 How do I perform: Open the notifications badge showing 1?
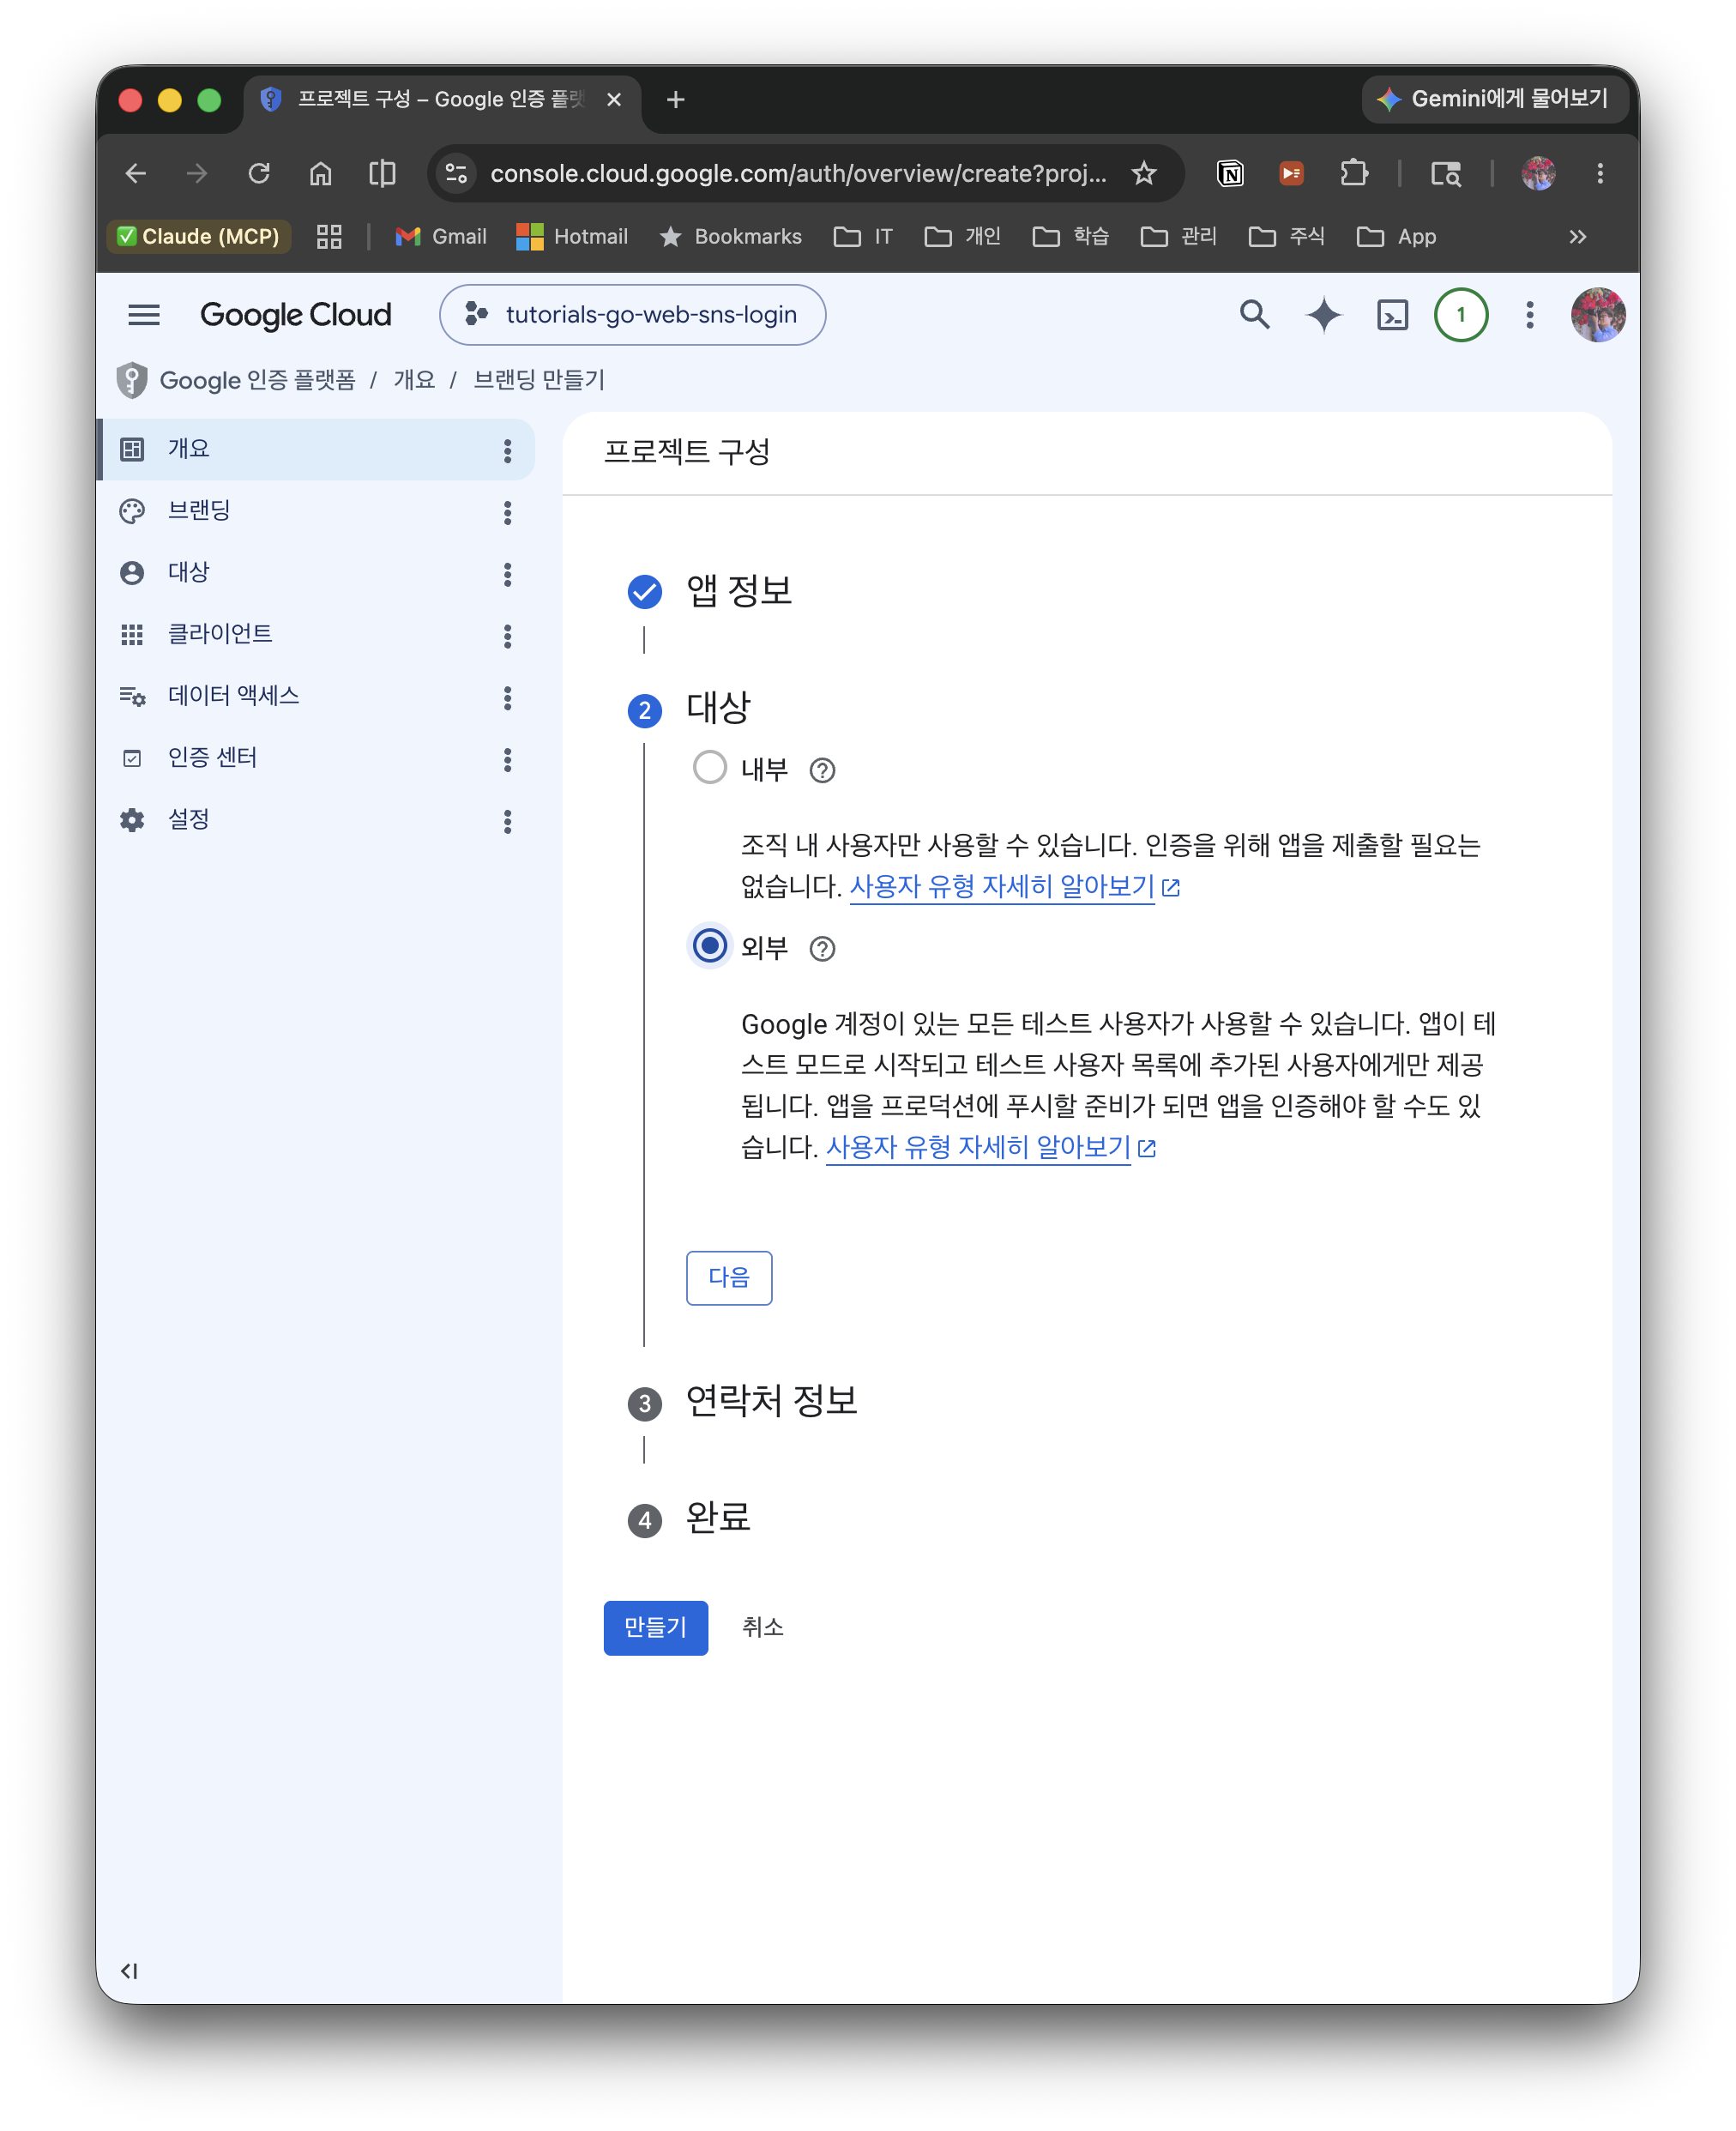[1461, 315]
